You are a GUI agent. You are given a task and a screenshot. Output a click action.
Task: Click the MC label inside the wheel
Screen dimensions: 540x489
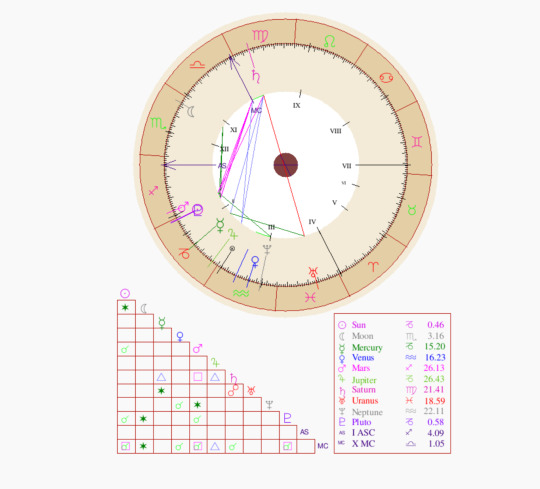[x=256, y=111]
